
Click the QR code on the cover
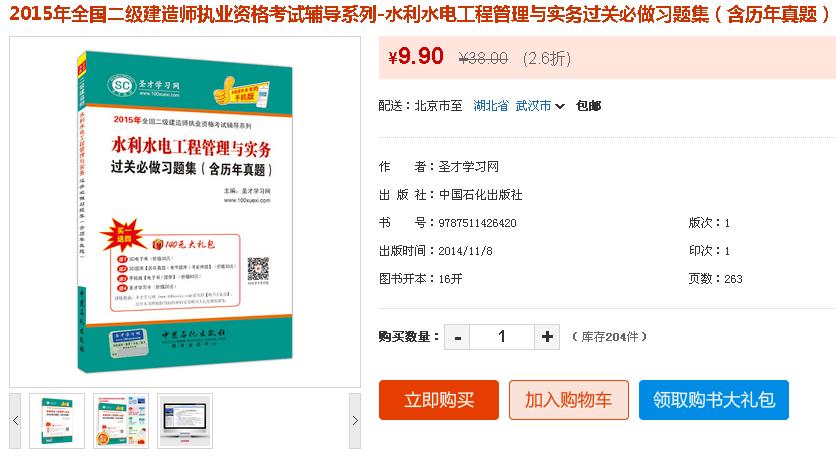pyautogui.click(x=258, y=269)
